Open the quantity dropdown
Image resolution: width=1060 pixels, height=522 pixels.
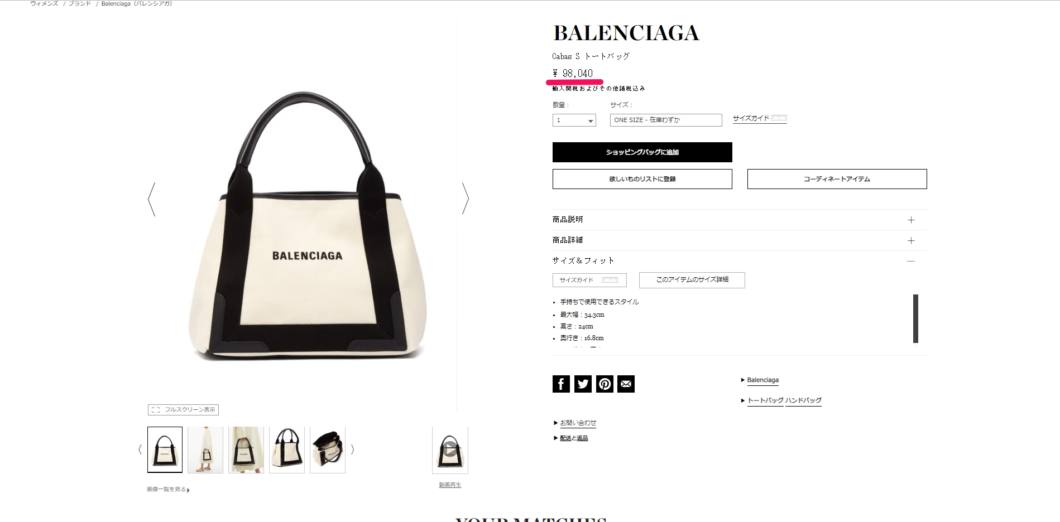(574, 120)
